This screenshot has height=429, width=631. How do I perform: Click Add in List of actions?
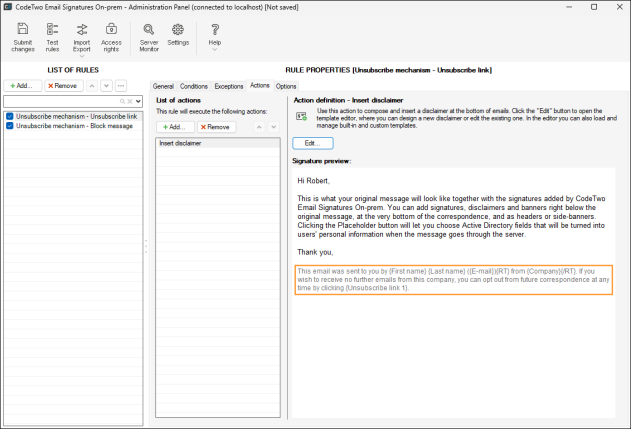(175, 127)
